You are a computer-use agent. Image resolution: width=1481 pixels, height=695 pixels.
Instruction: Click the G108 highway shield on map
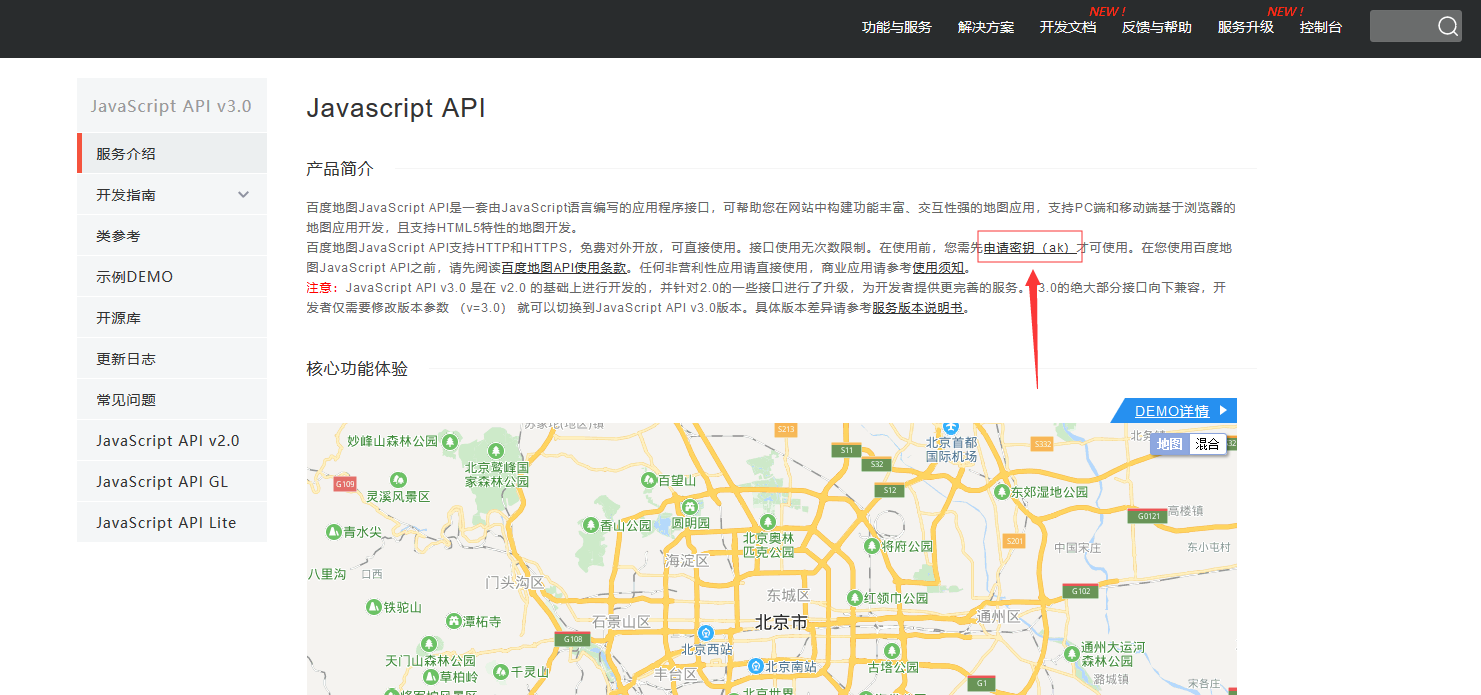[574, 639]
